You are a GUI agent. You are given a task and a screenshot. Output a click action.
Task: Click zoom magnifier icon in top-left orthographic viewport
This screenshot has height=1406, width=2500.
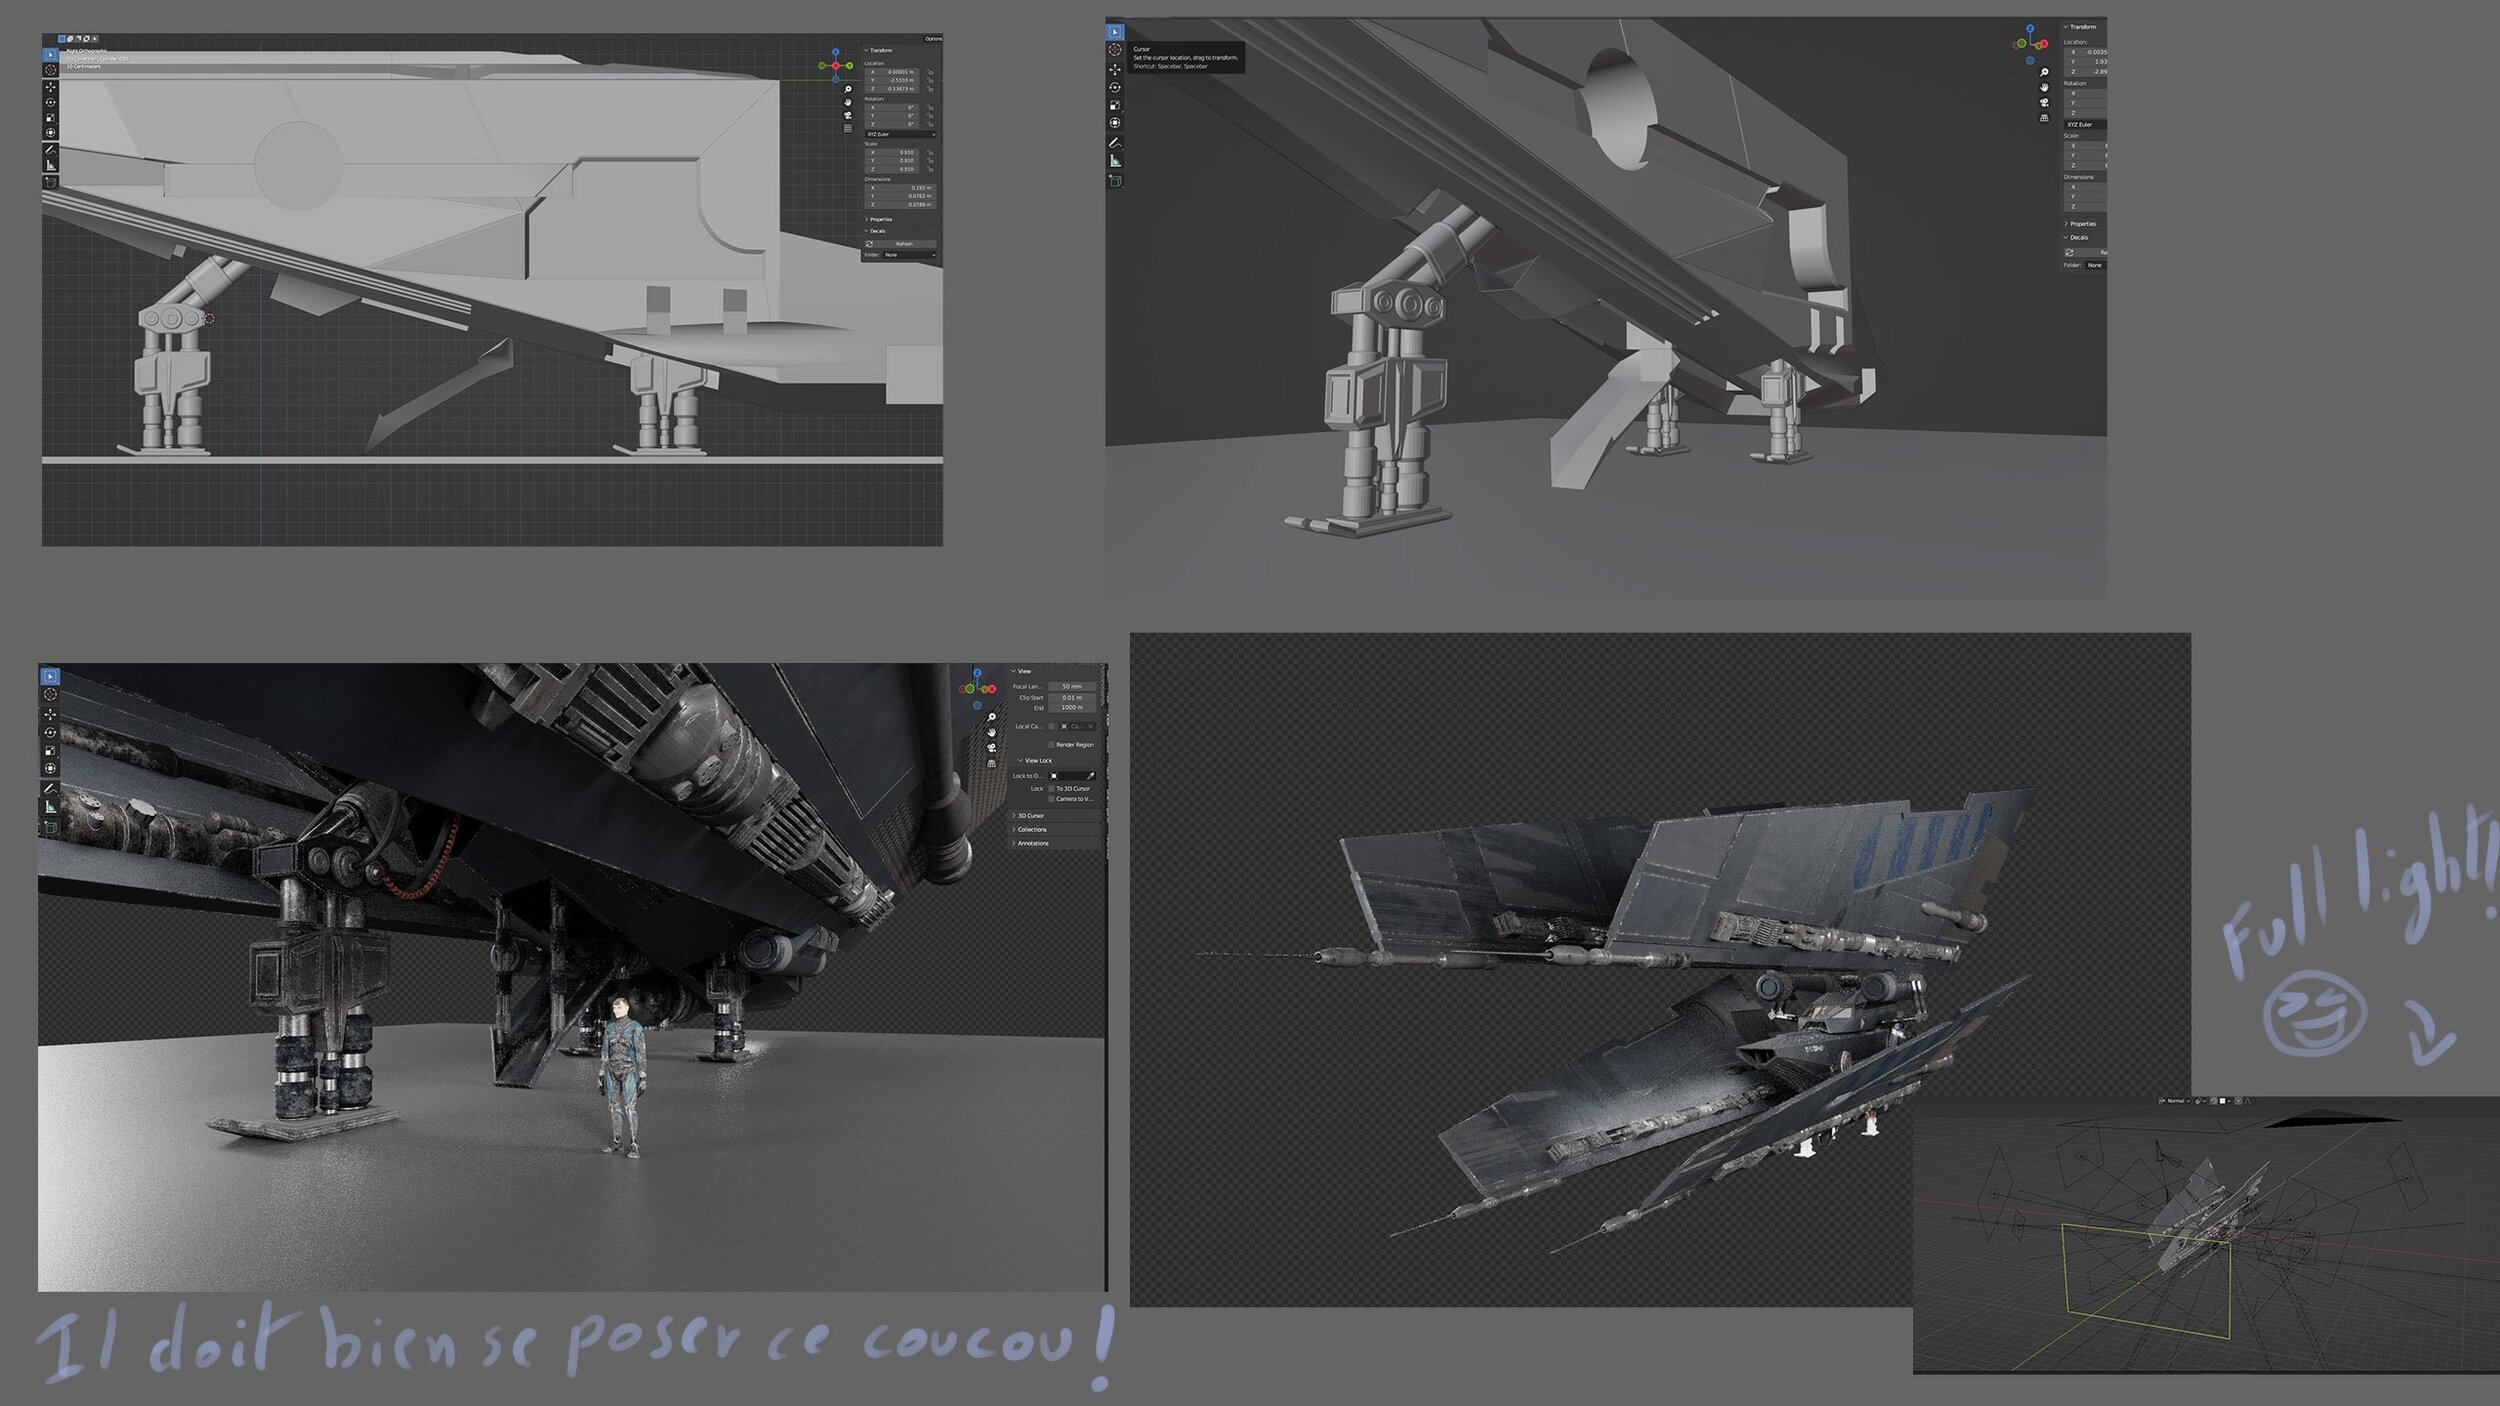848,90
